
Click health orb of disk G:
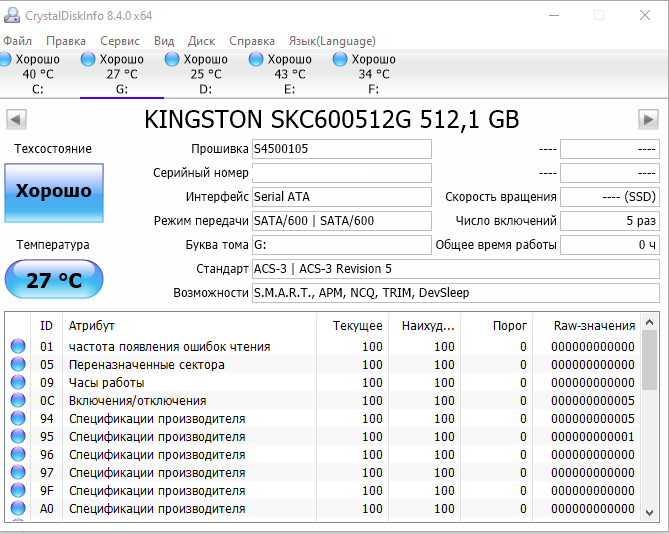tap(88, 59)
